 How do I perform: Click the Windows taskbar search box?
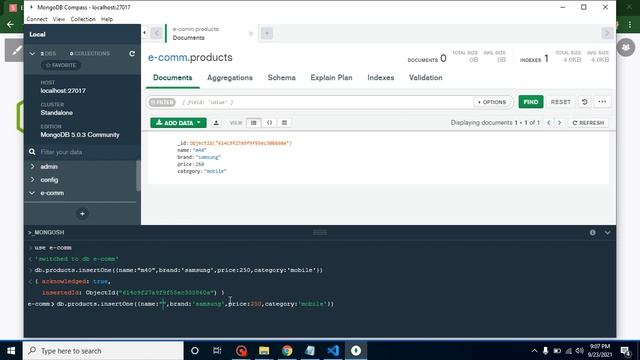(103, 351)
